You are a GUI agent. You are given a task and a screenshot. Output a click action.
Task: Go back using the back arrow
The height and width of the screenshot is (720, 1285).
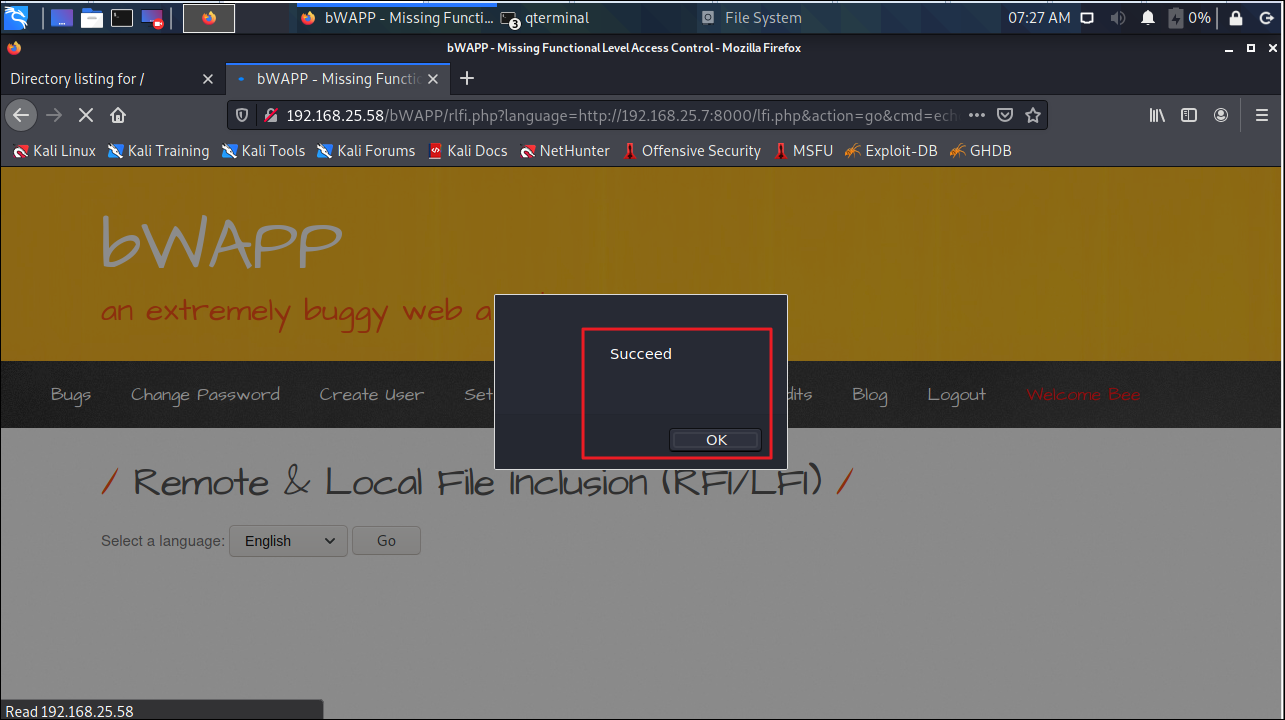pyautogui.click(x=22, y=116)
